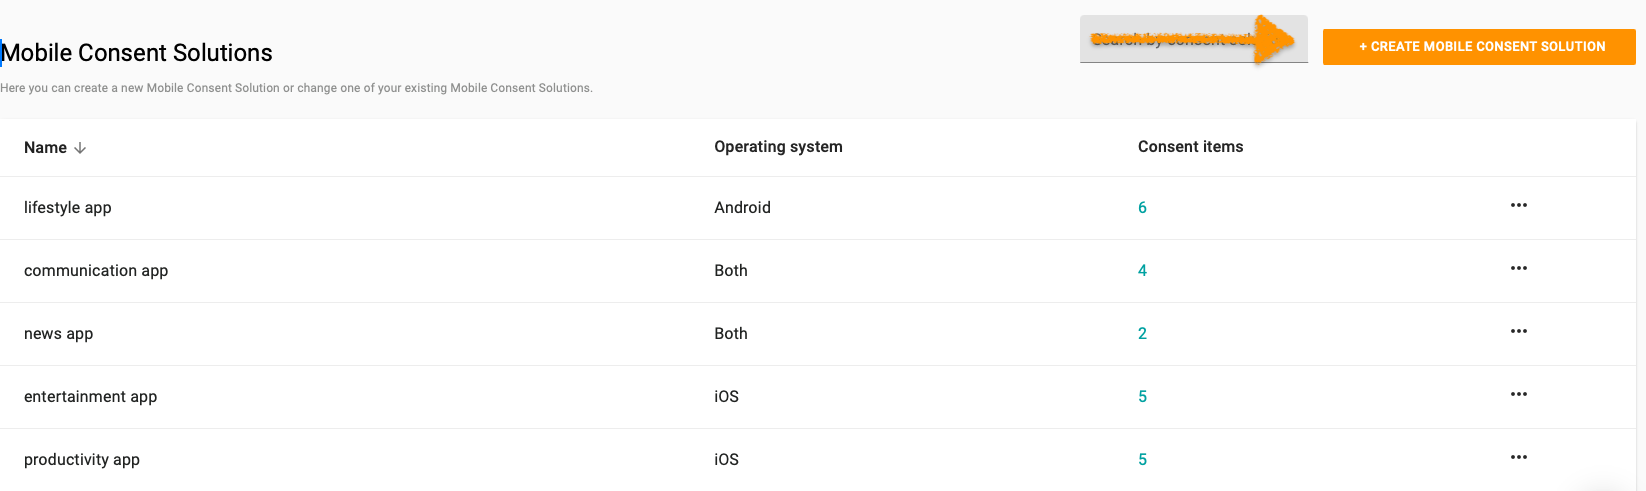1646x491 pixels.
Task: Open three-dot menu for productivity app
Action: click(x=1518, y=458)
